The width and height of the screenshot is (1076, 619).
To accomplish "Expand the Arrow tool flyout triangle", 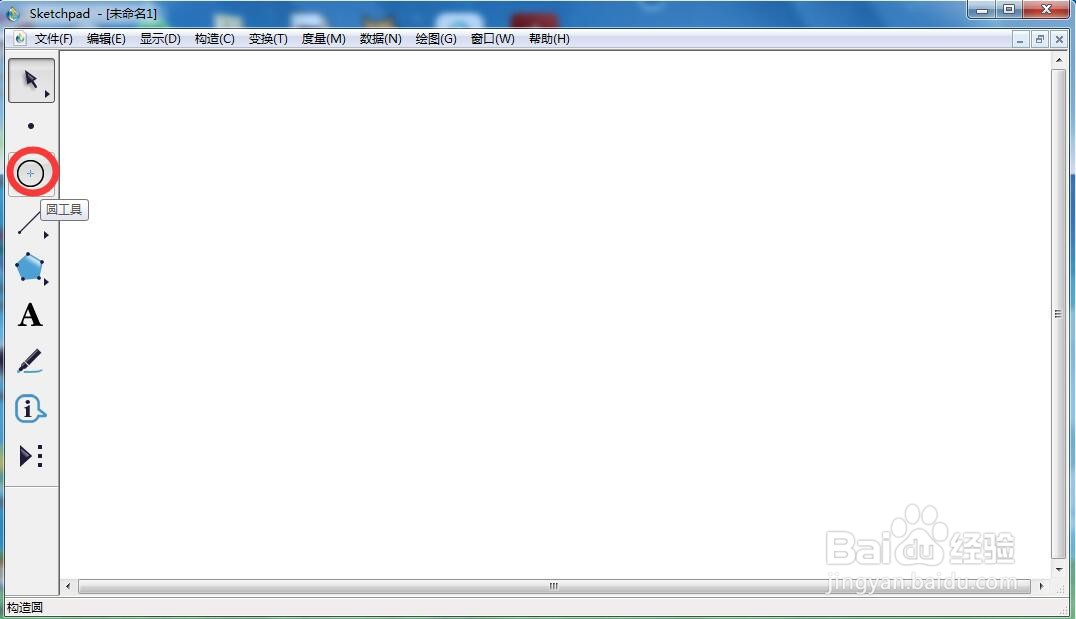I will (x=47, y=94).
